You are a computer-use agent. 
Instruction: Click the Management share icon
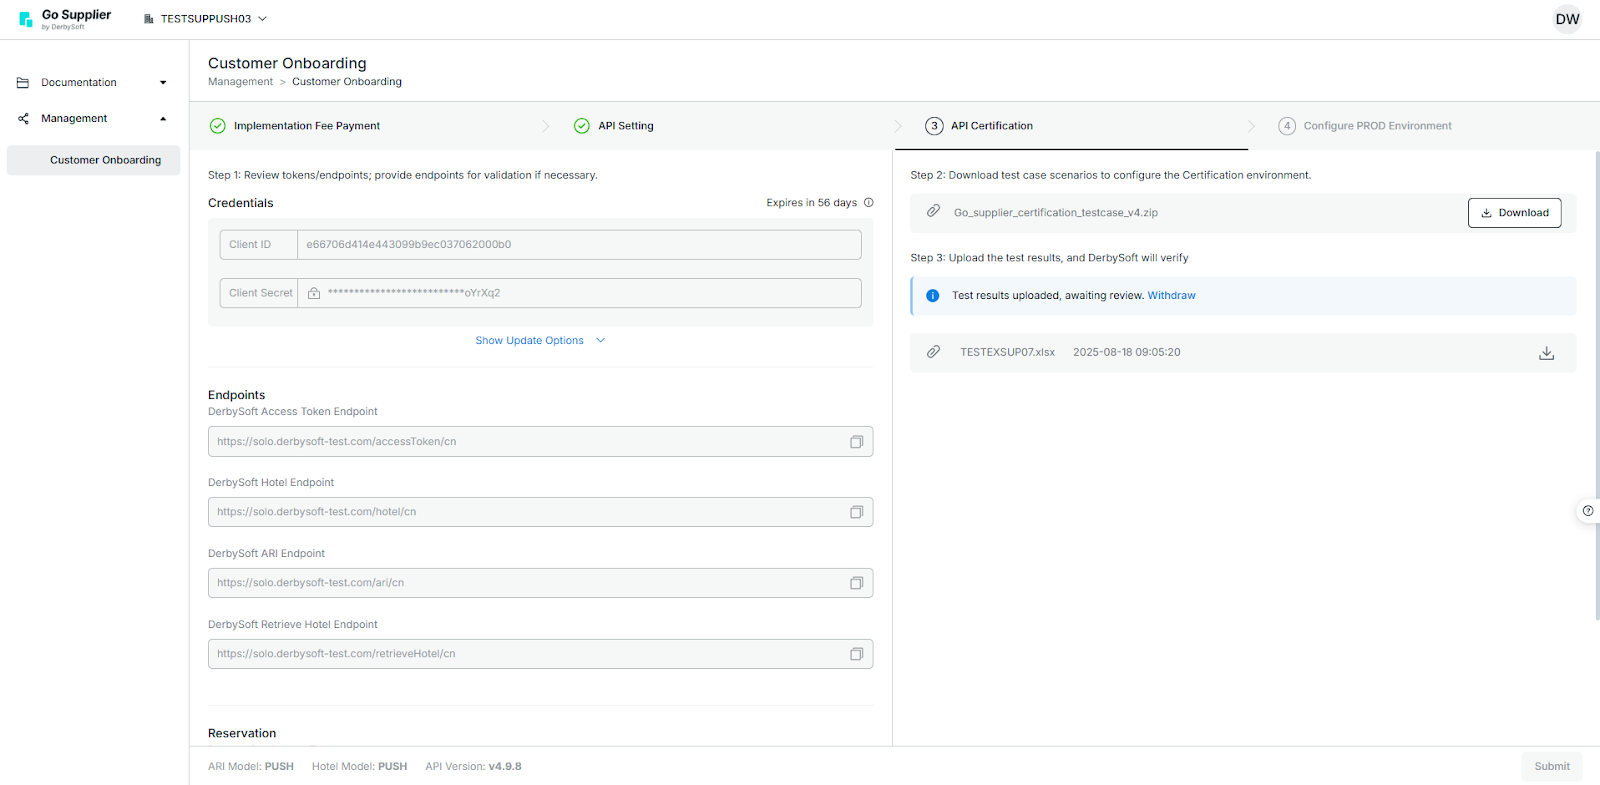click(23, 119)
